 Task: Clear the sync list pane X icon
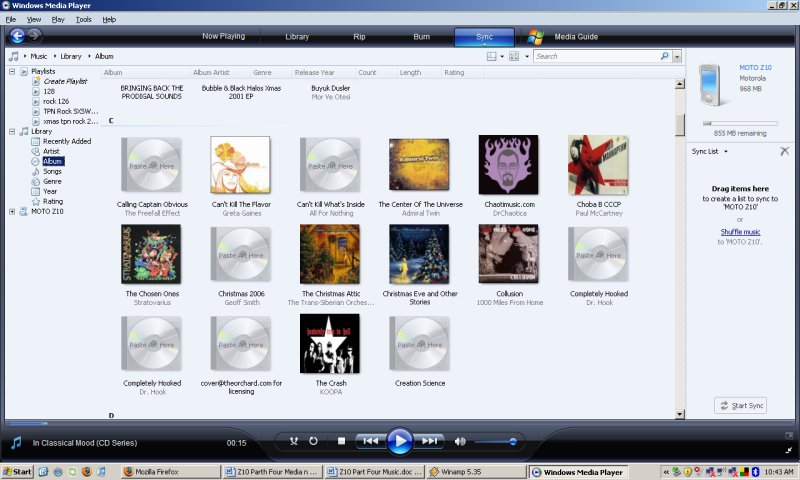click(784, 151)
